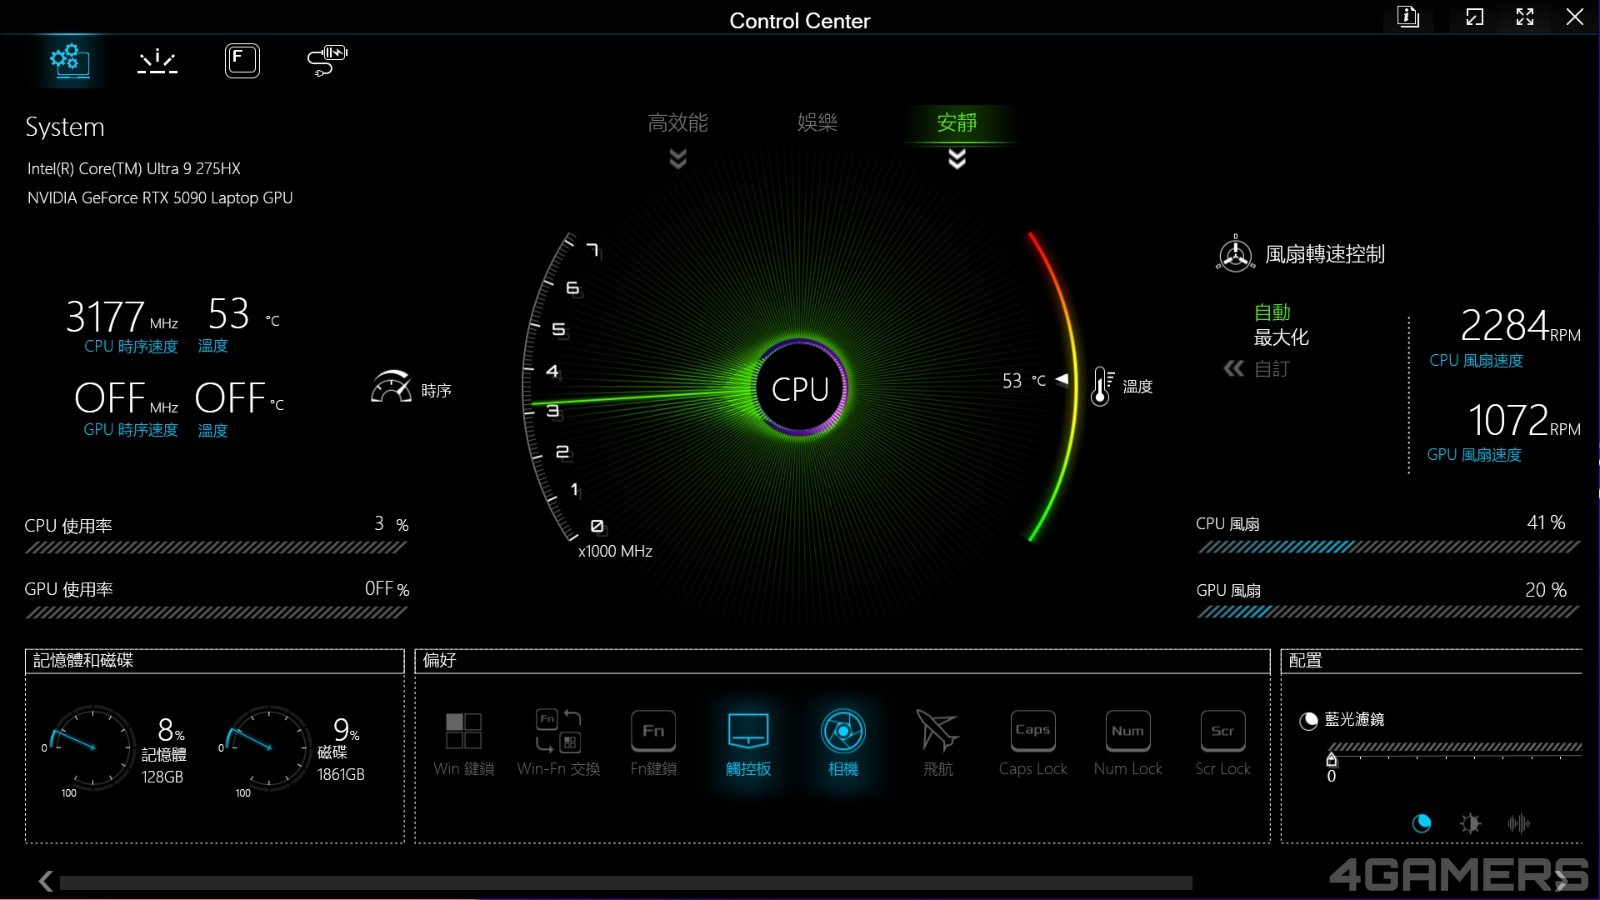Screen dimensions: 1600x900
Task: Click the CPU 風扇 percentage bar
Action: coord(1388,547)
